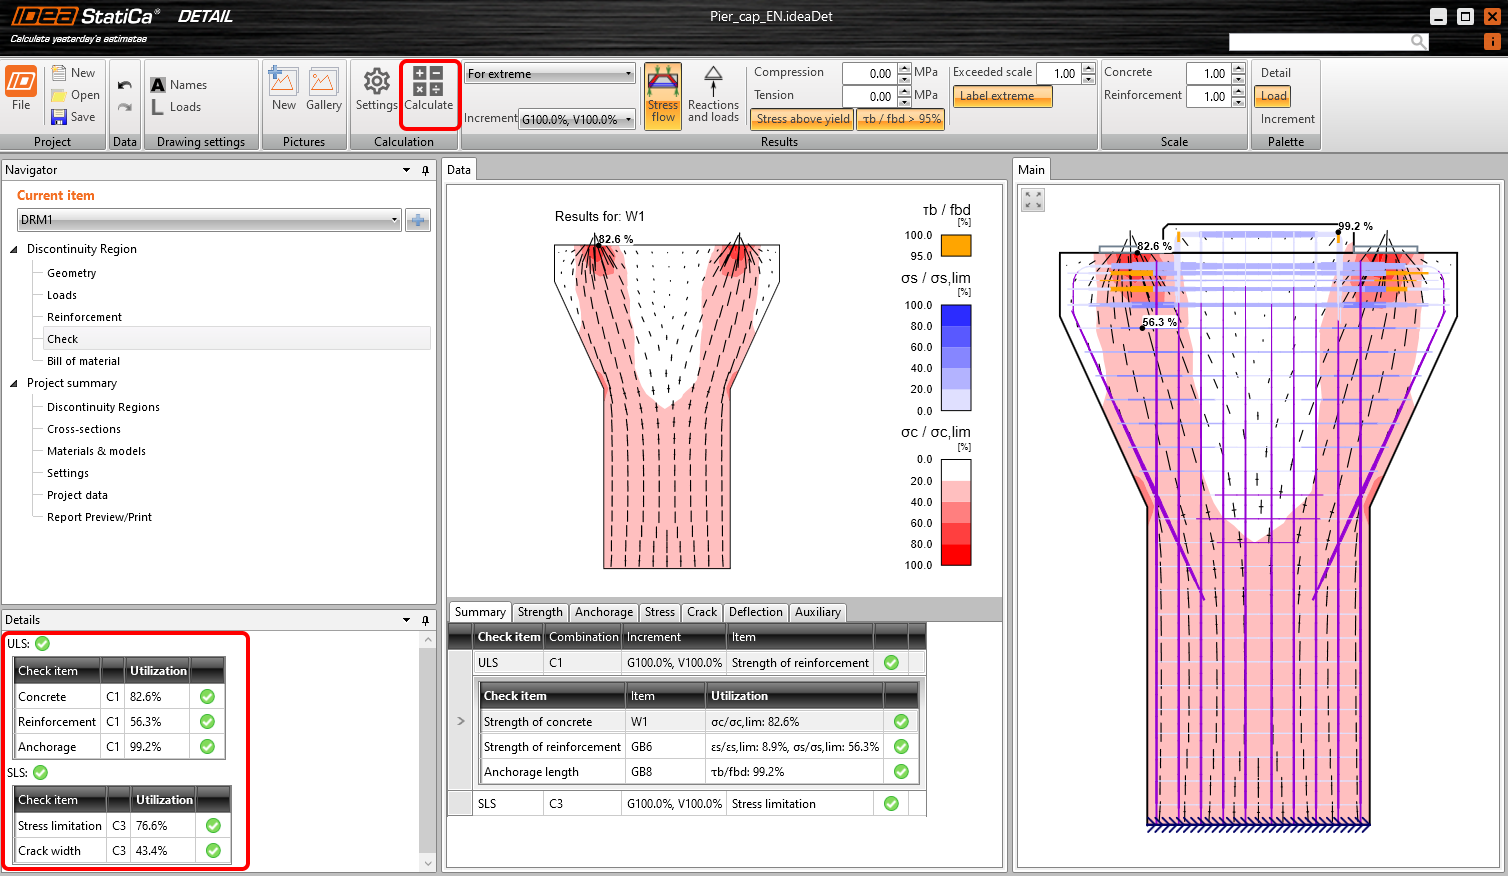Select the Stress flow view

click(x=663, y=94)
